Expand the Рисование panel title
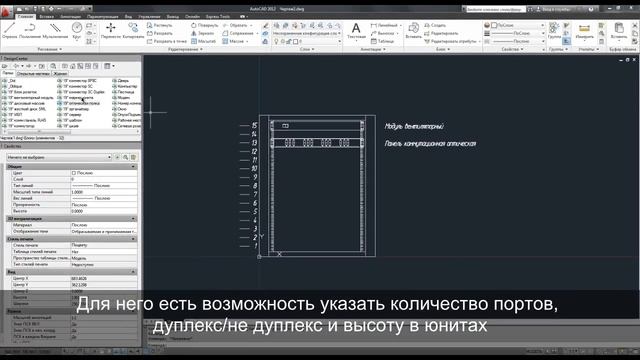This screenshot has height=360, width=640. [x=50, y=49]
